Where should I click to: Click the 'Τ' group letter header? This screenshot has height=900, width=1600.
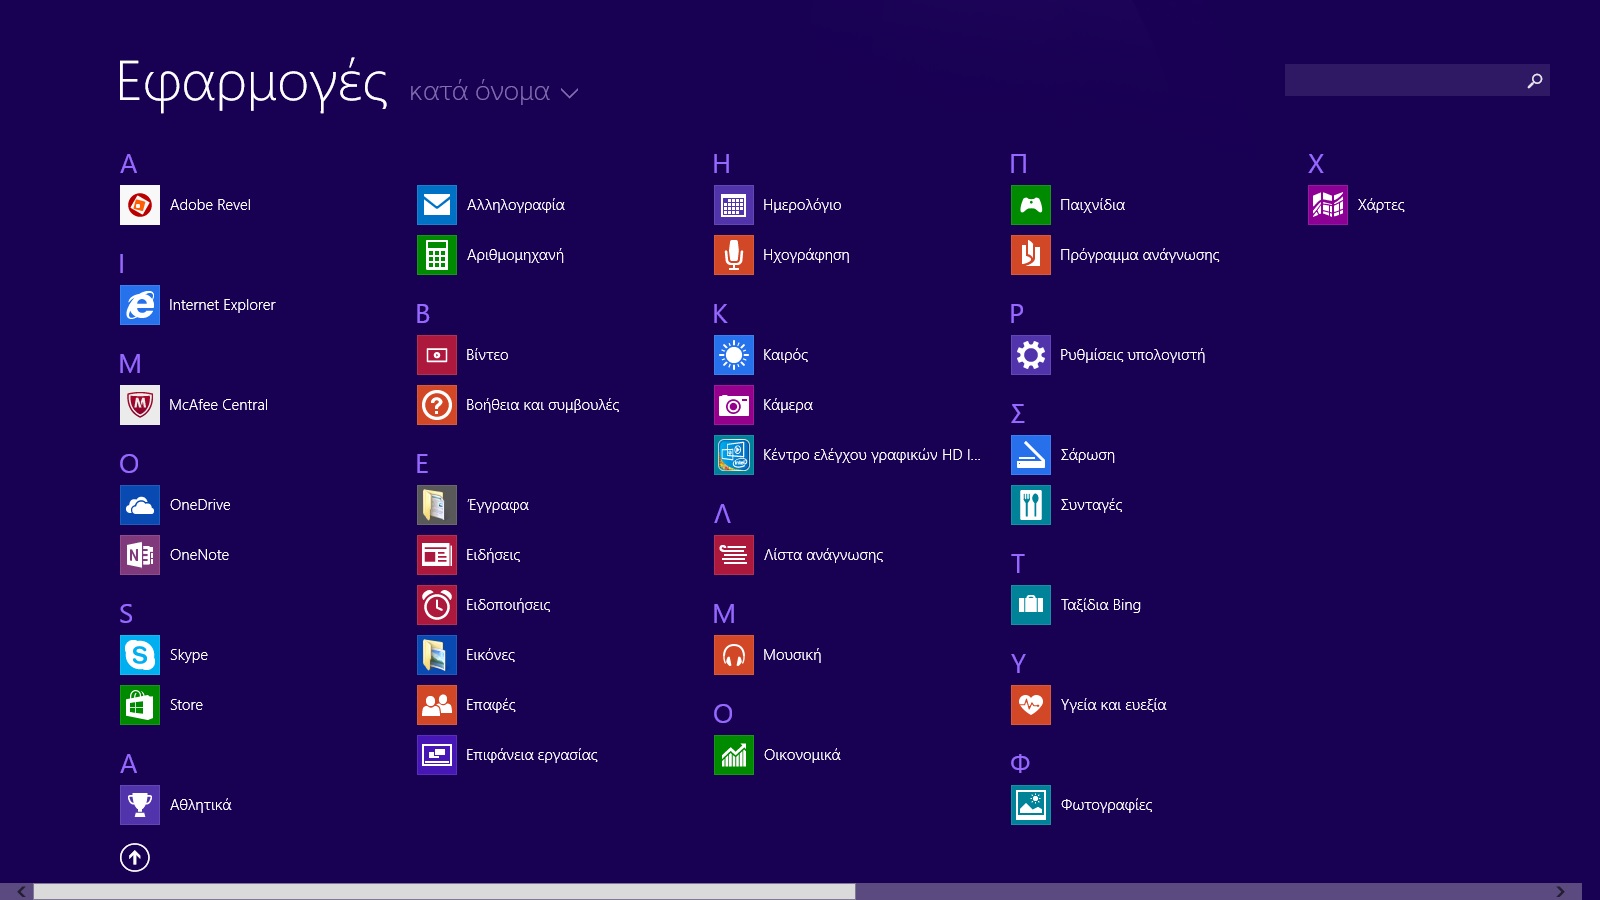(1018, 564)
